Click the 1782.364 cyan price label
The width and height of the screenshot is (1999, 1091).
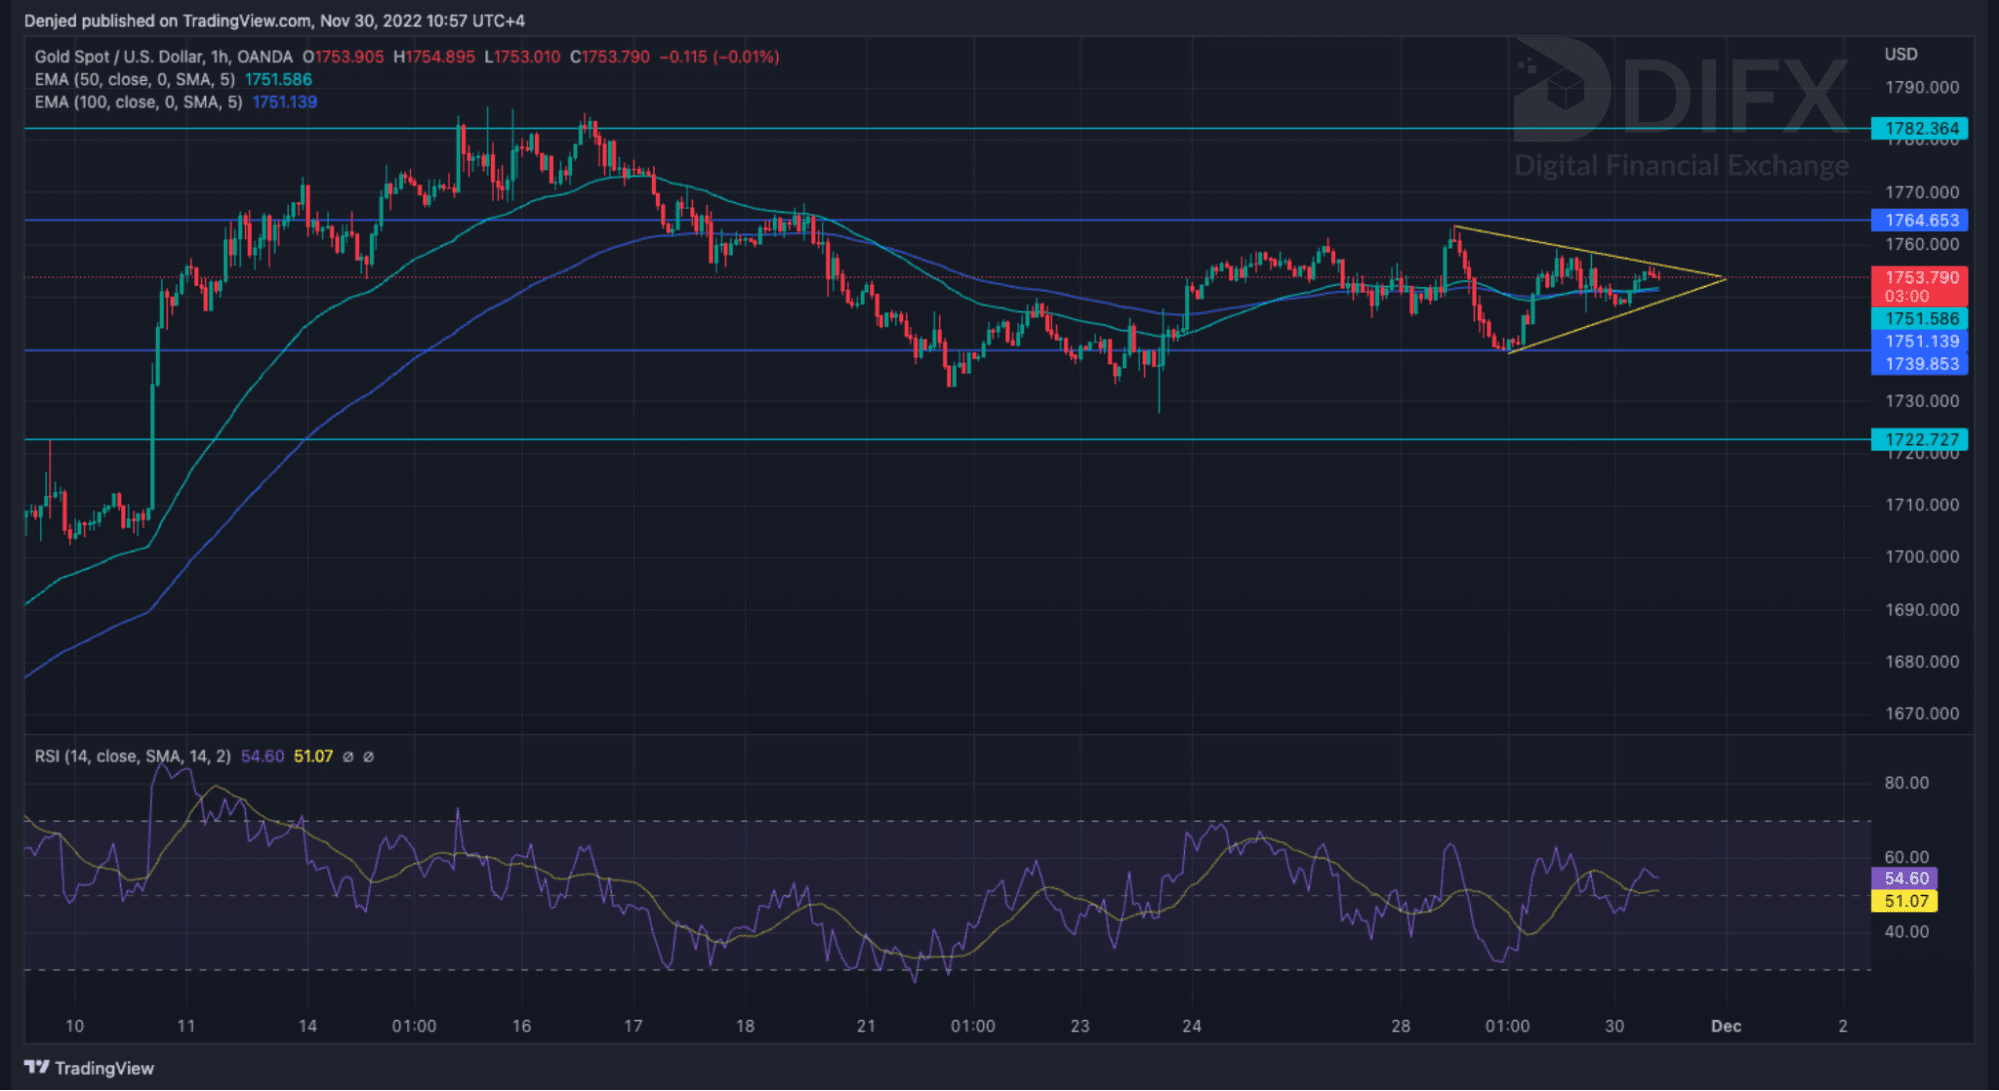pos(1920,128)
